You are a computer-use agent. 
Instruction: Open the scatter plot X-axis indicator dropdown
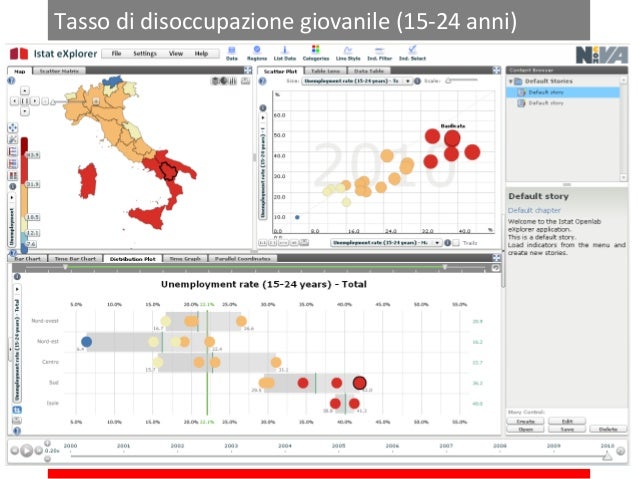(x=386, y=243)
